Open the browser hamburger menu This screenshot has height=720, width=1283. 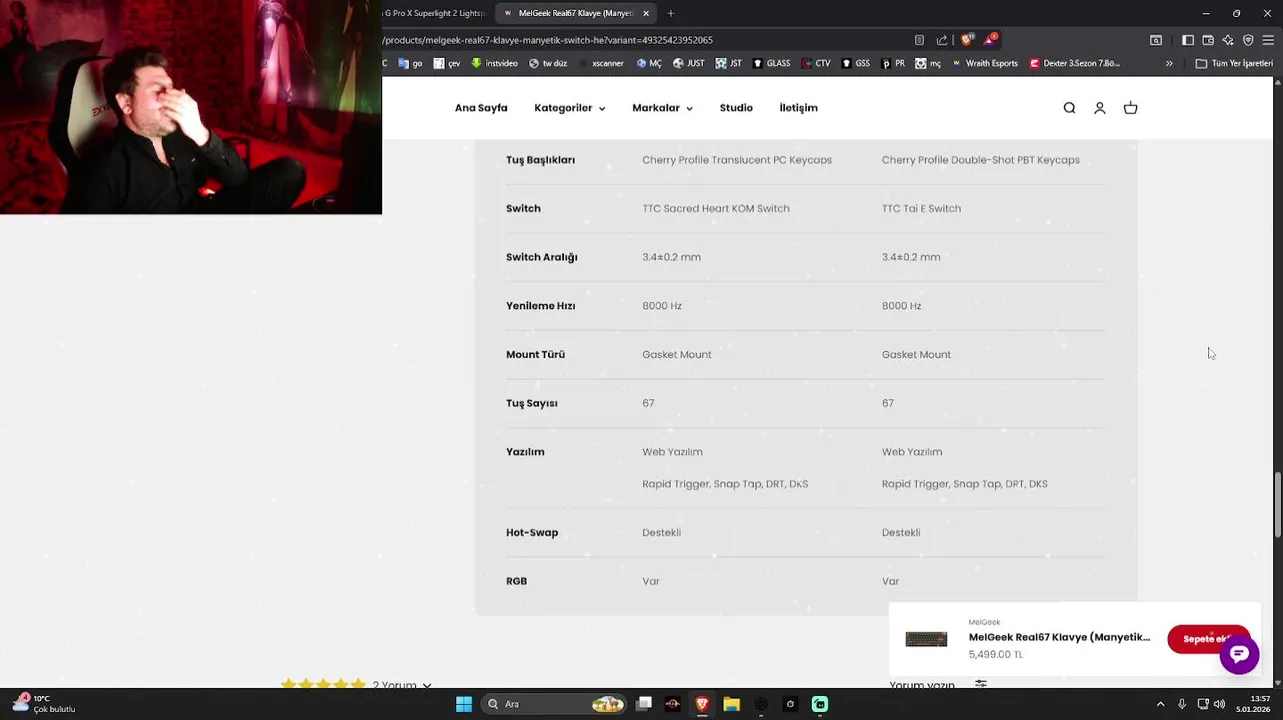1268,40
